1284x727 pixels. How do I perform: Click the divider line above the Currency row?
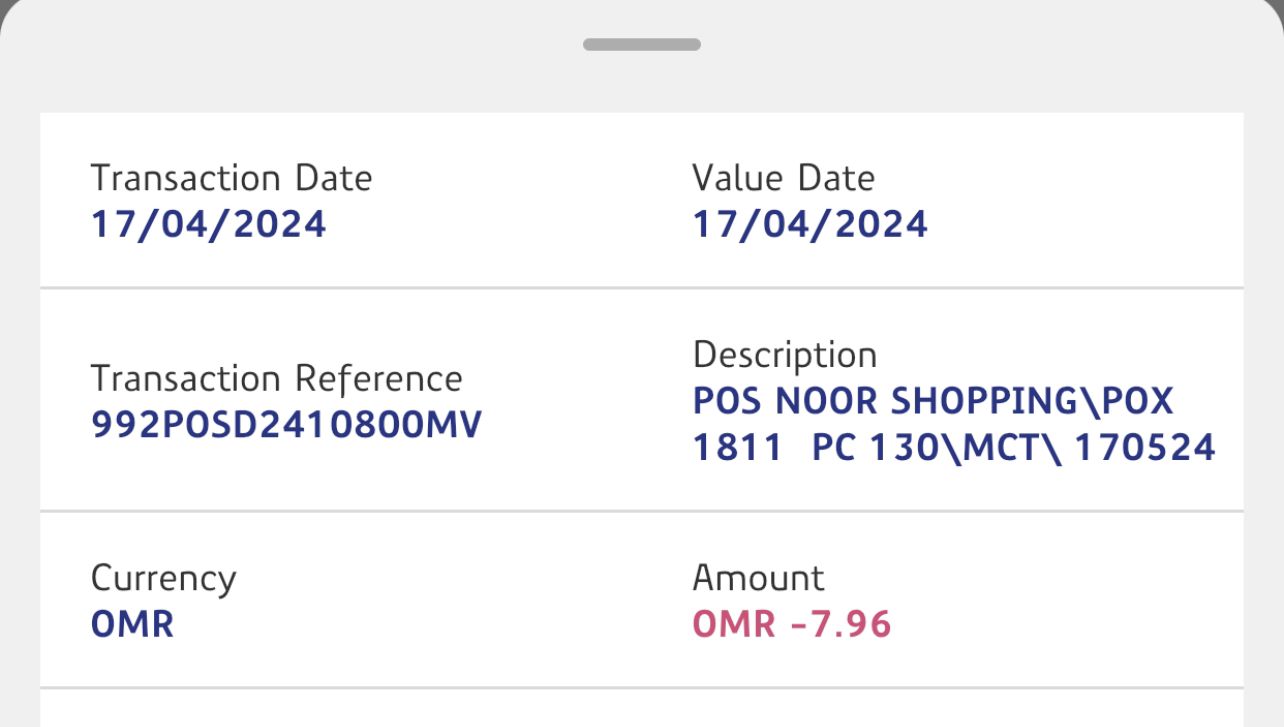click(640, 511)
